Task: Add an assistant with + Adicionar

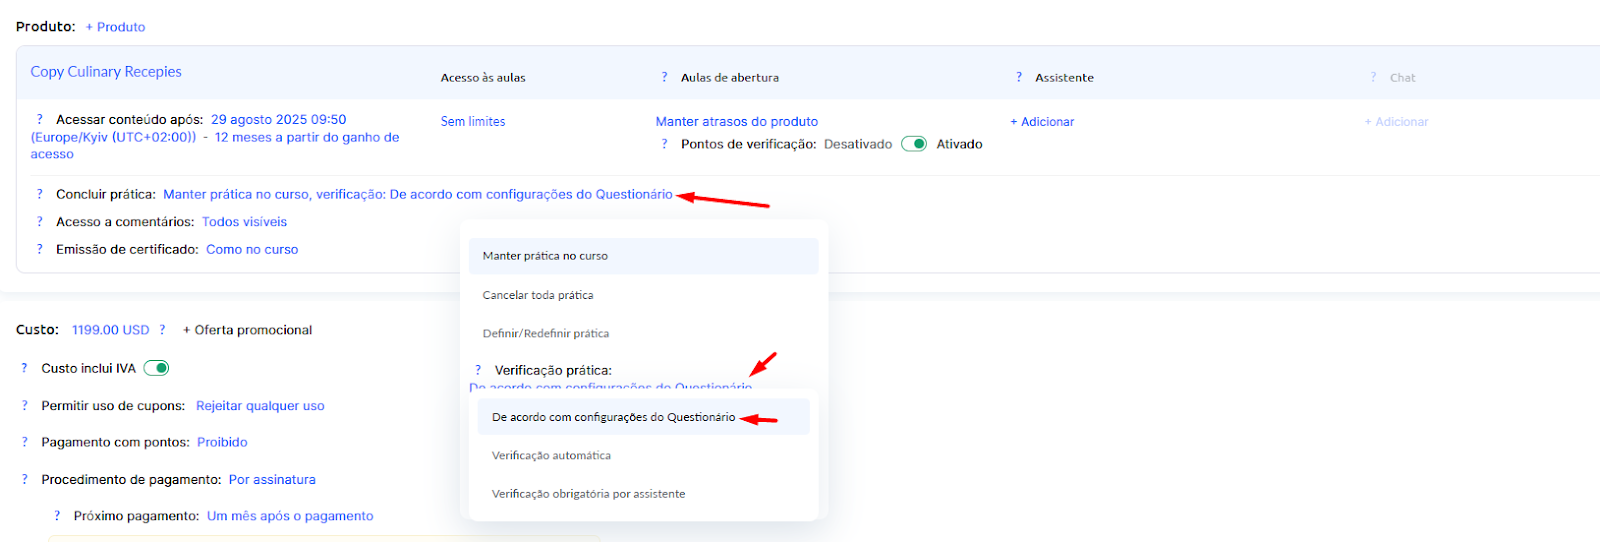Action: [1042, 121]
